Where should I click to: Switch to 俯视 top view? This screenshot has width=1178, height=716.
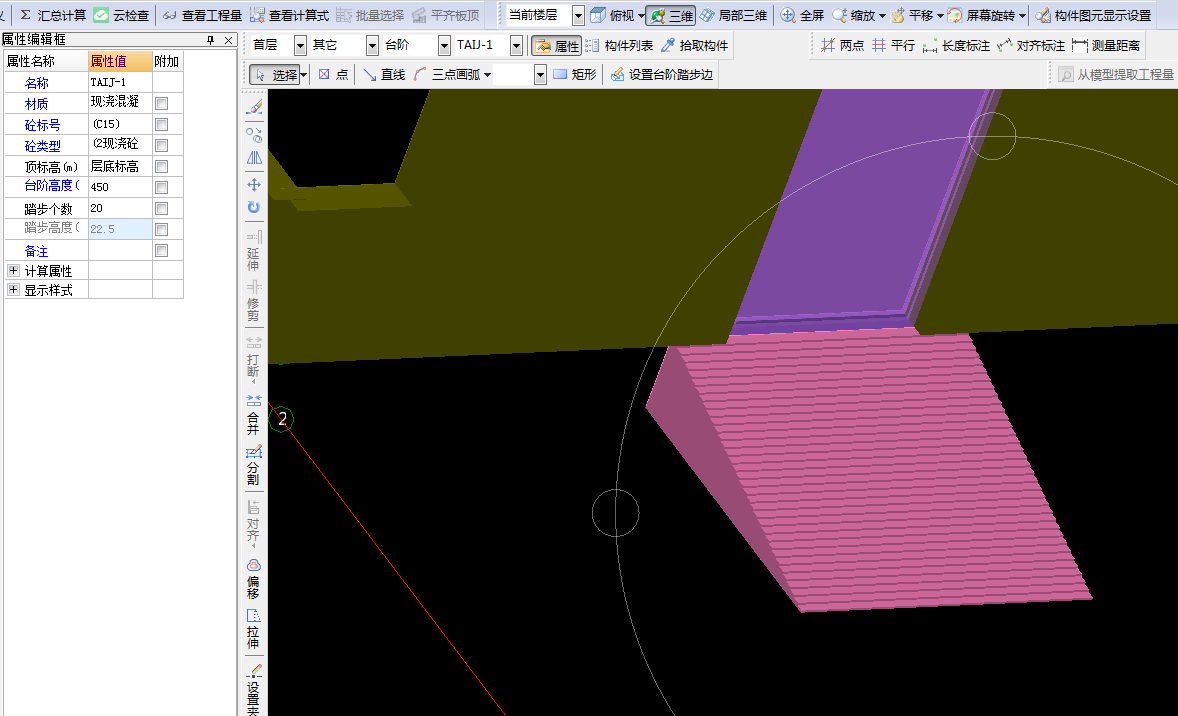[613, 15]
